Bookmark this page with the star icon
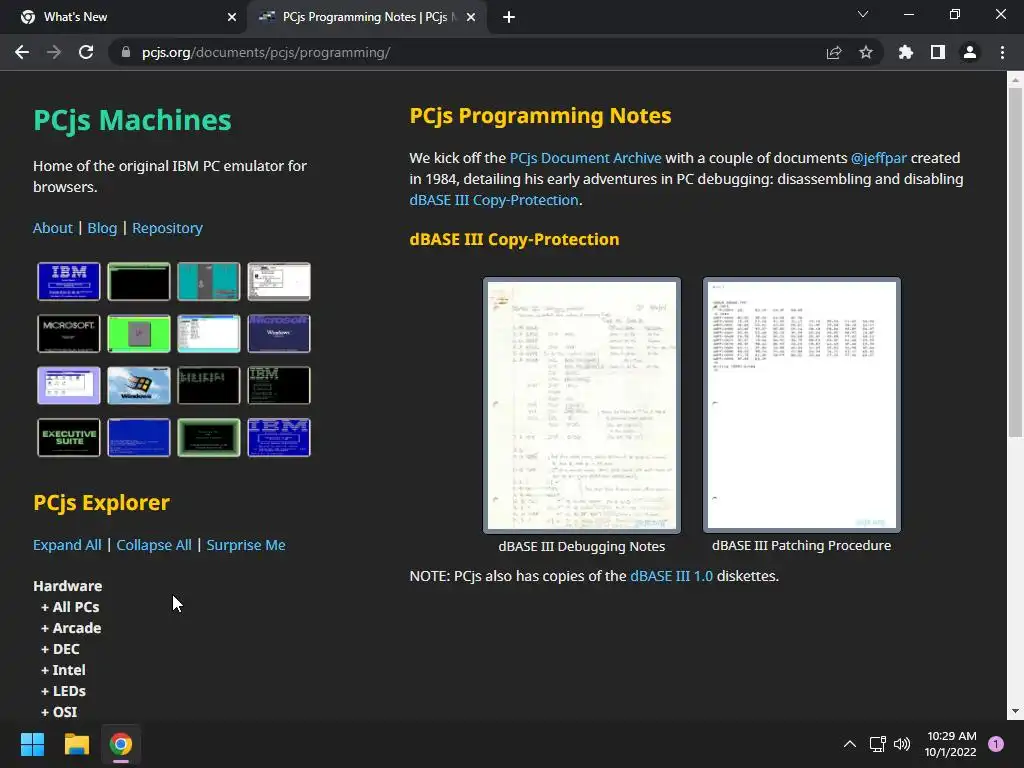Image resolution: width=1024 pixels, height=768 pixels. pyautogui.click(x=866, y=52)
